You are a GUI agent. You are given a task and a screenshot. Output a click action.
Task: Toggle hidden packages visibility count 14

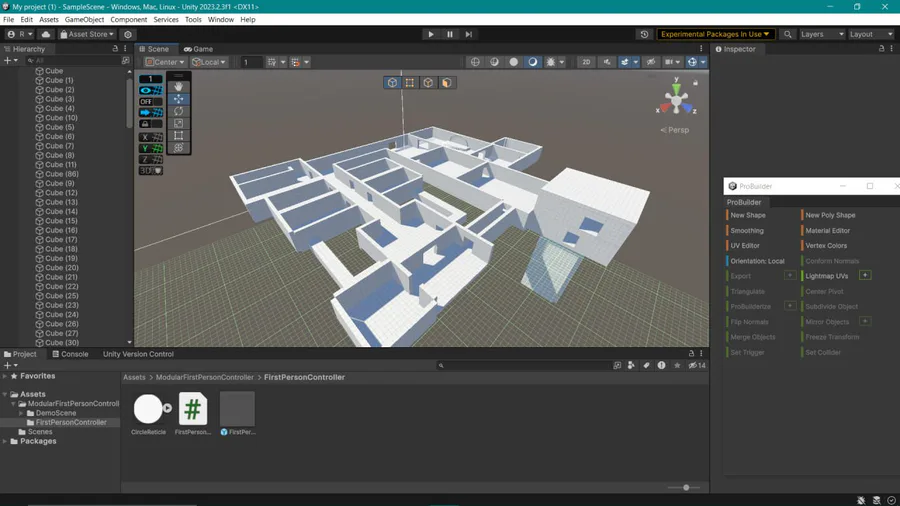[697, 365]
